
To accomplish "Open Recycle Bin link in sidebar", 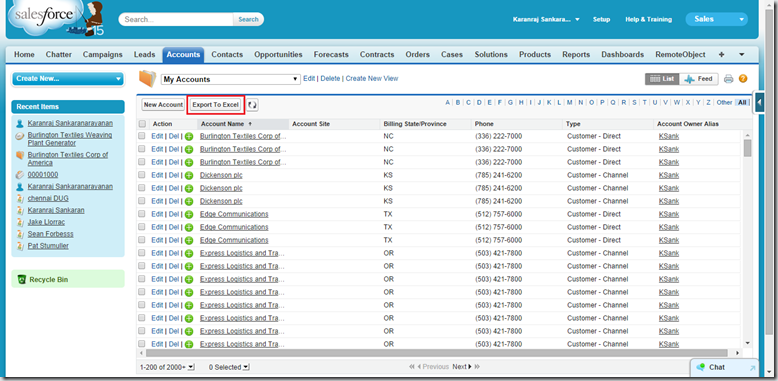I will click(49, 280).
